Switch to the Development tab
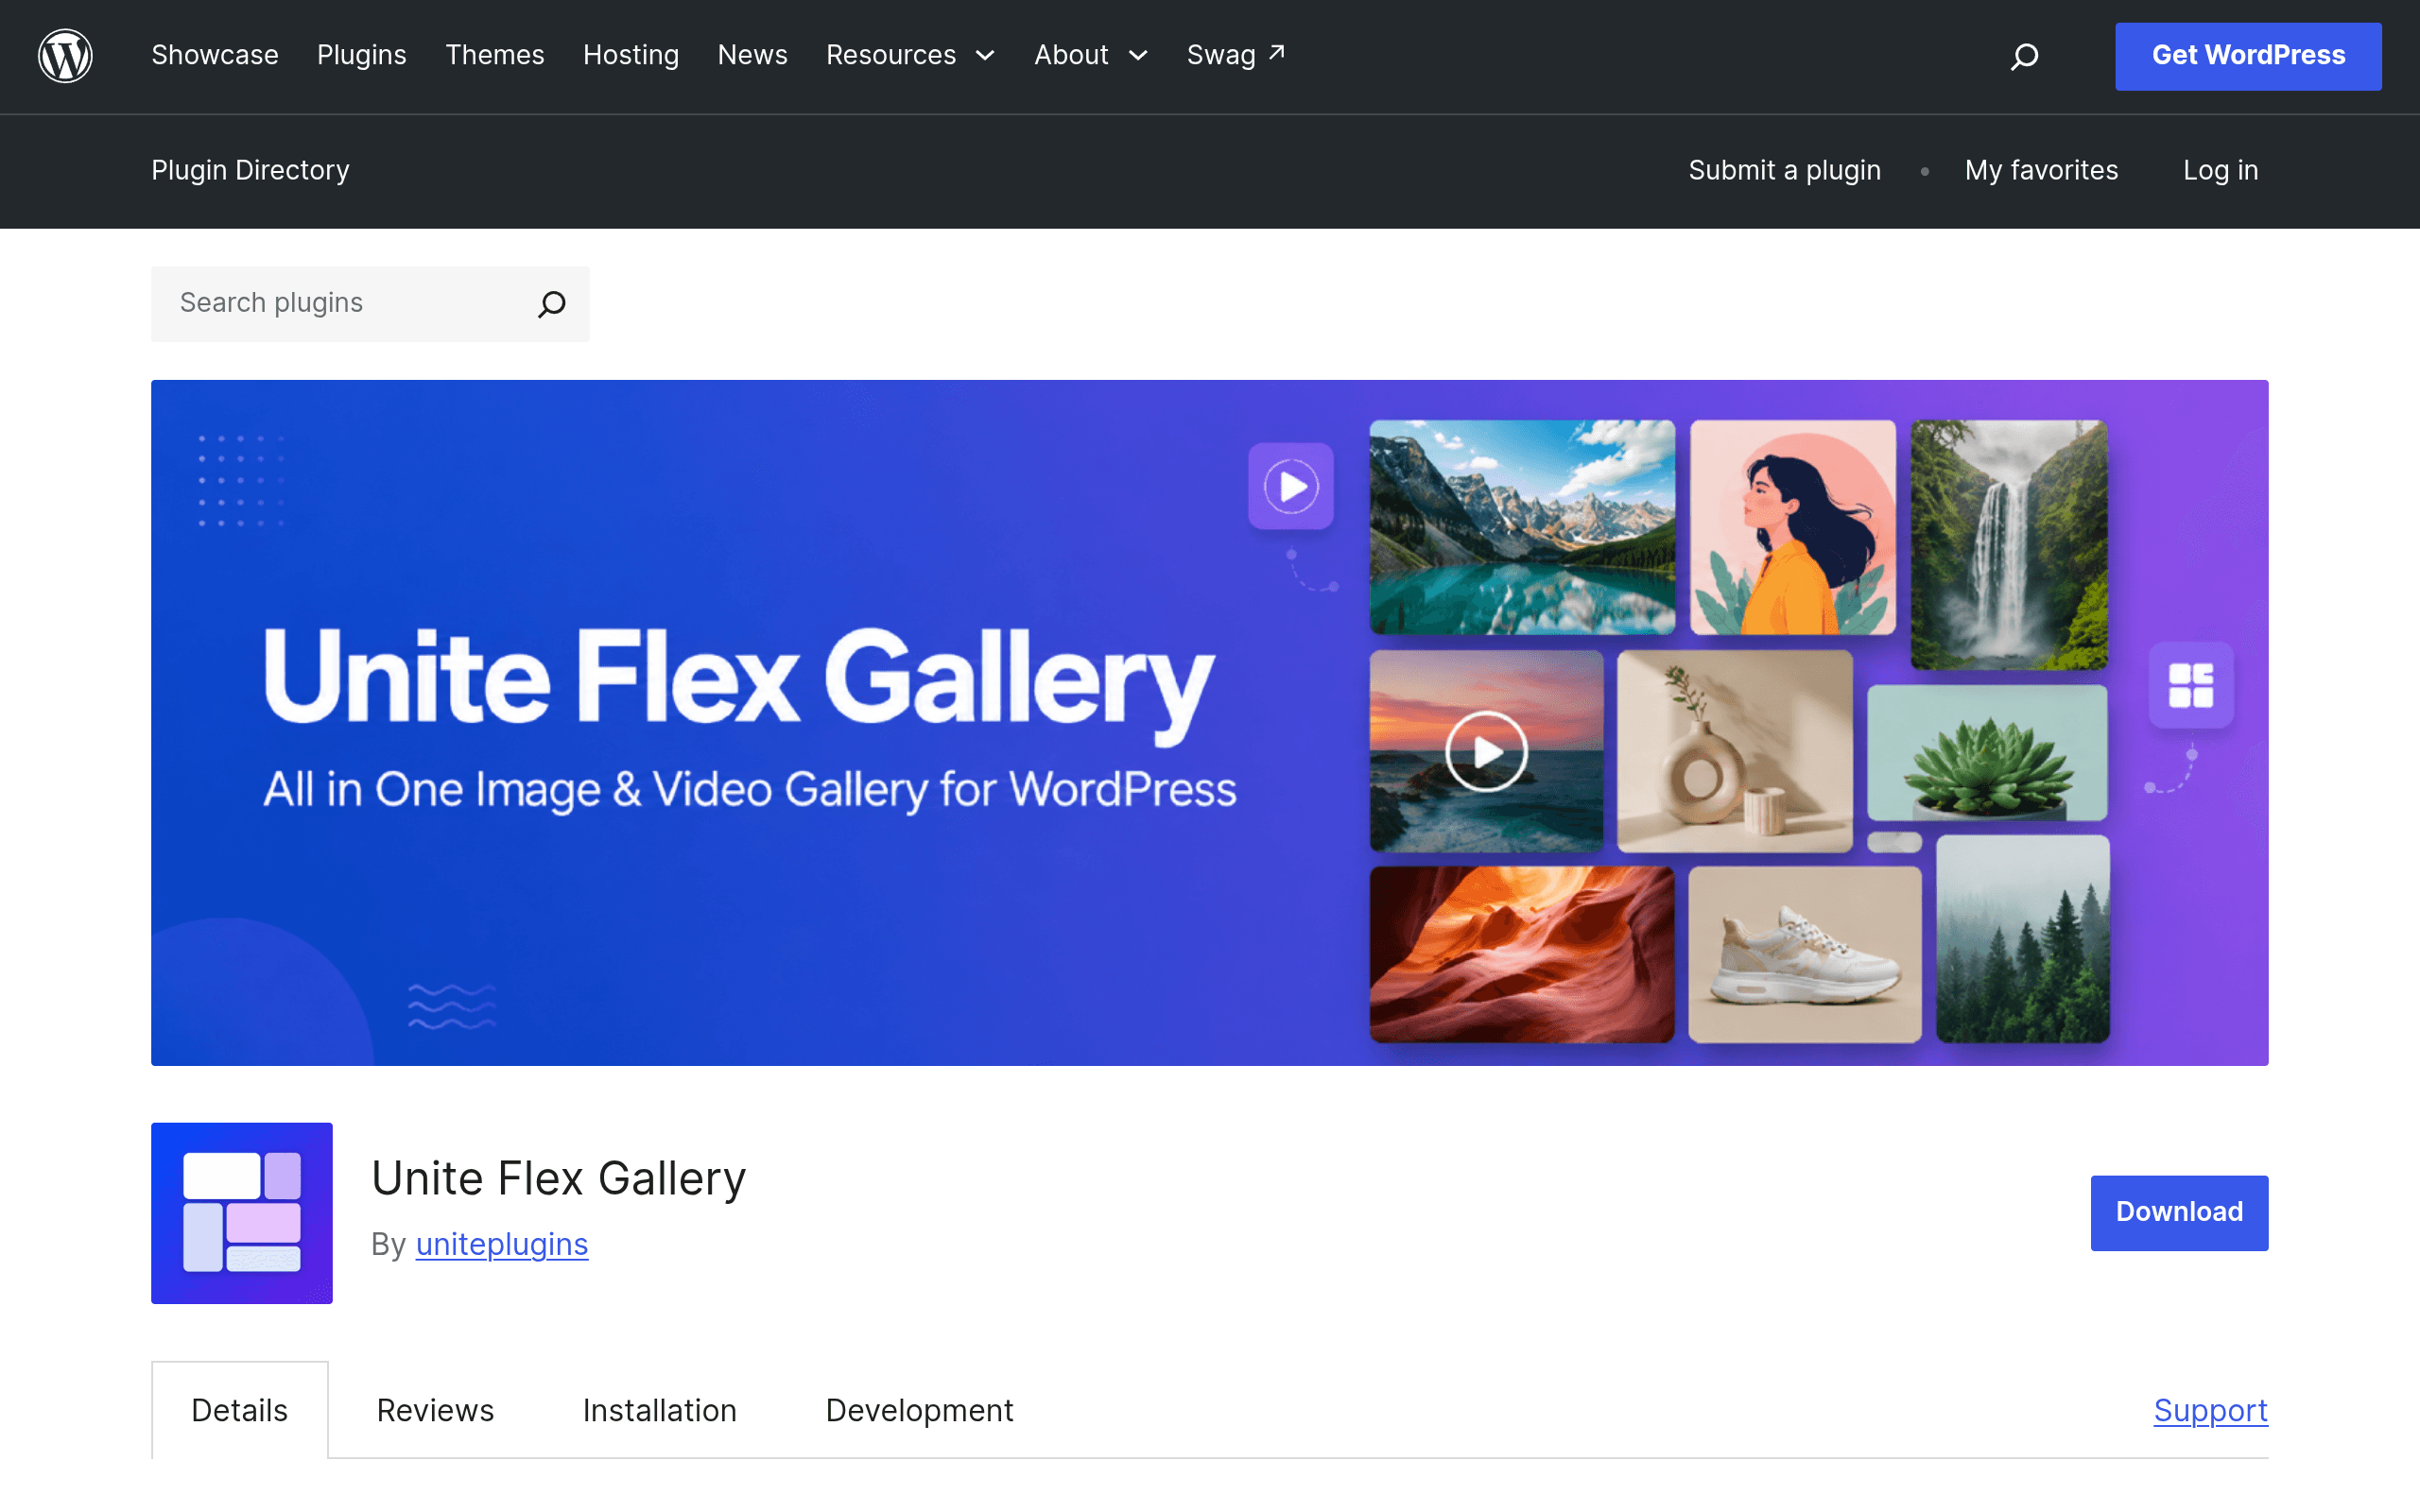2420x1512 pixels. click(919, 1410)
